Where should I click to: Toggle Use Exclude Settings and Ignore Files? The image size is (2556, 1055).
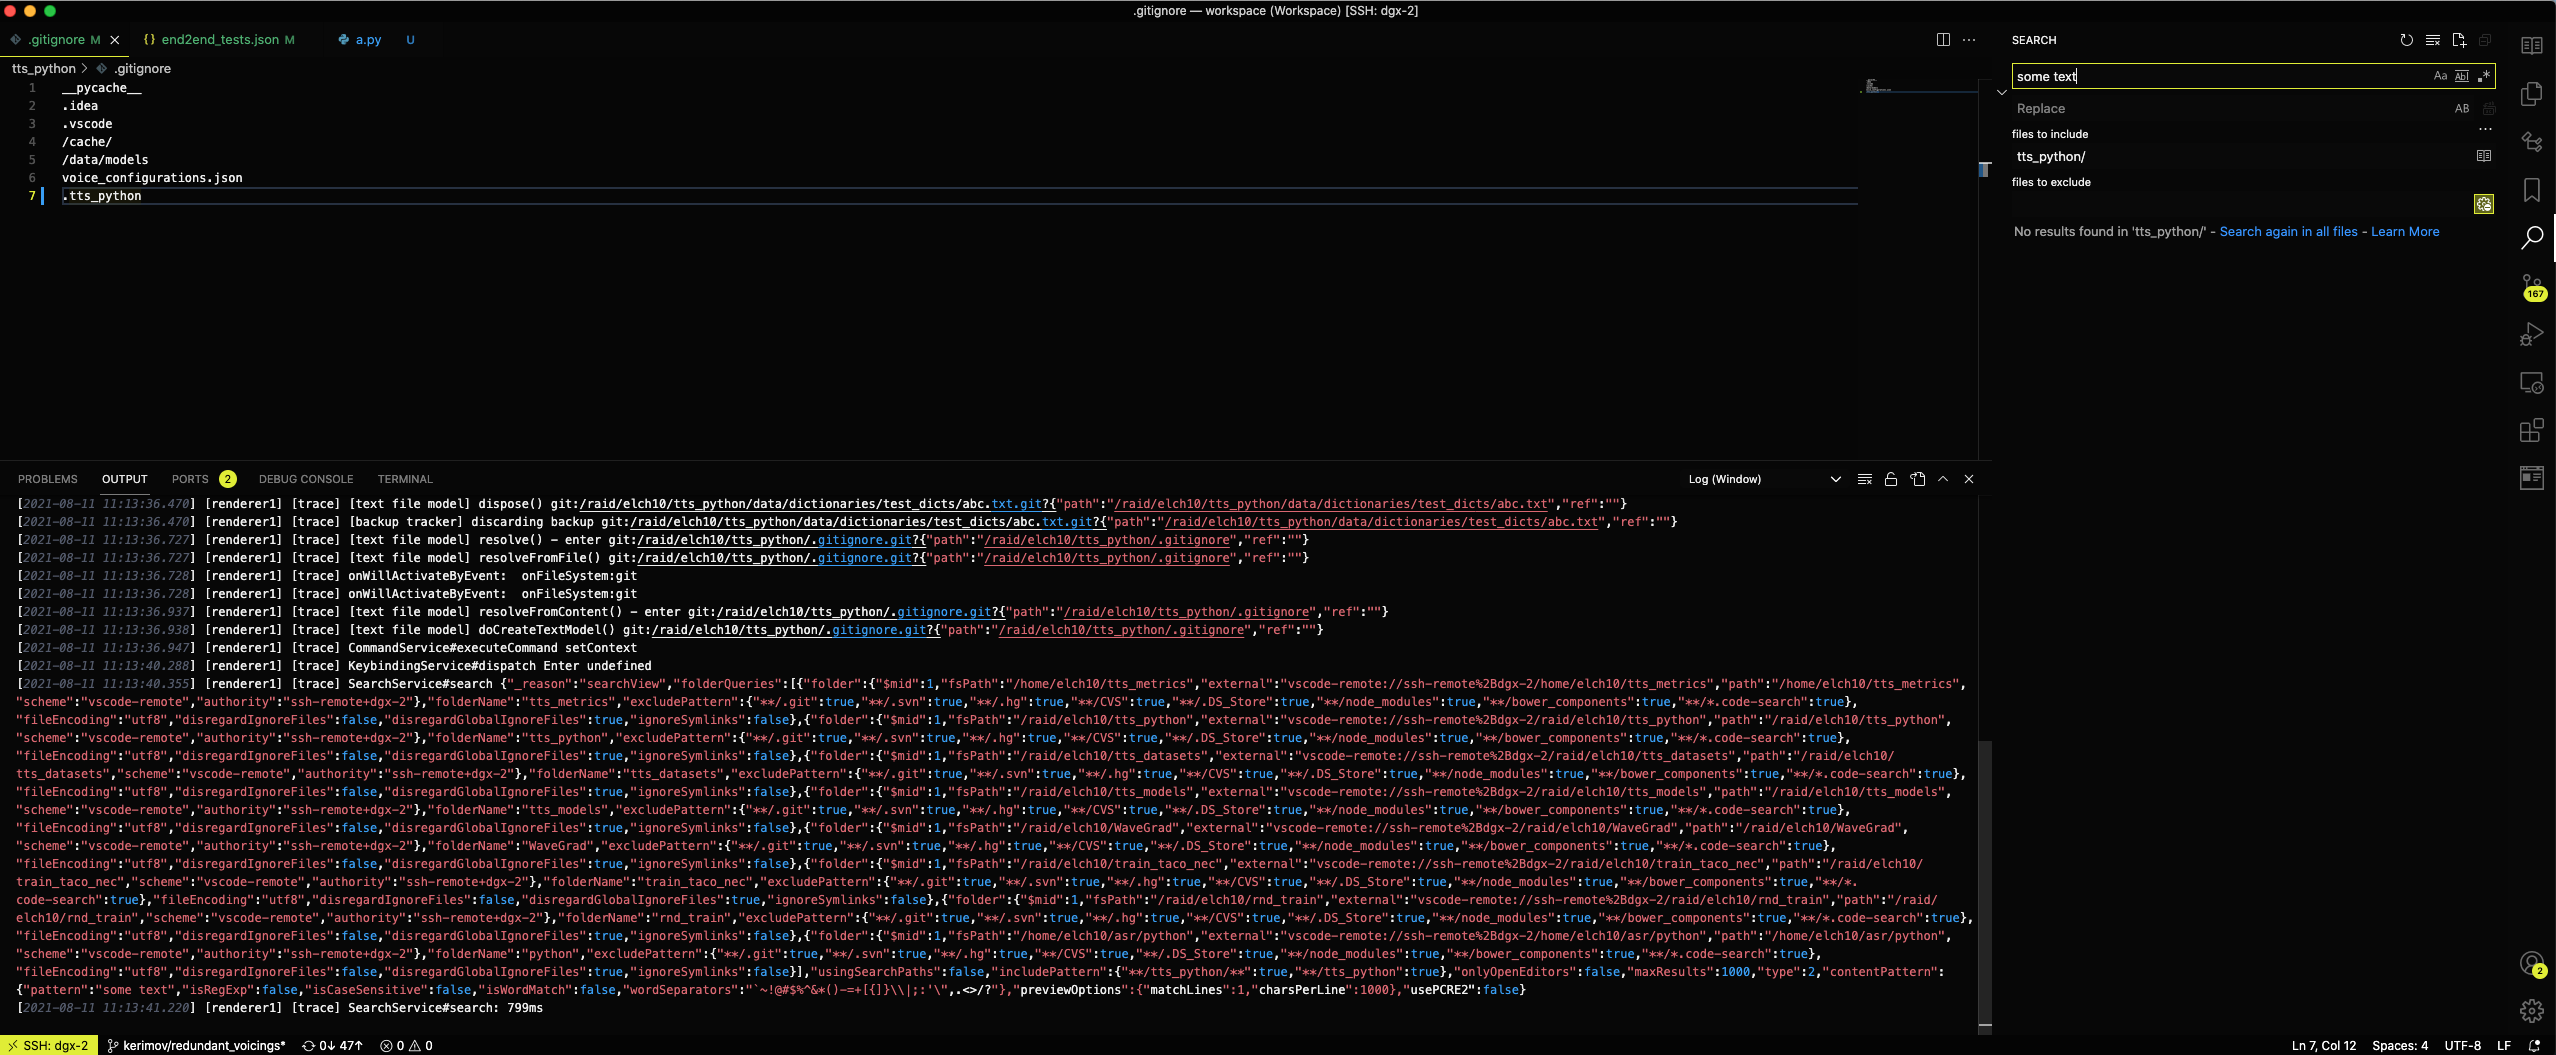(x=2484, y=204)
